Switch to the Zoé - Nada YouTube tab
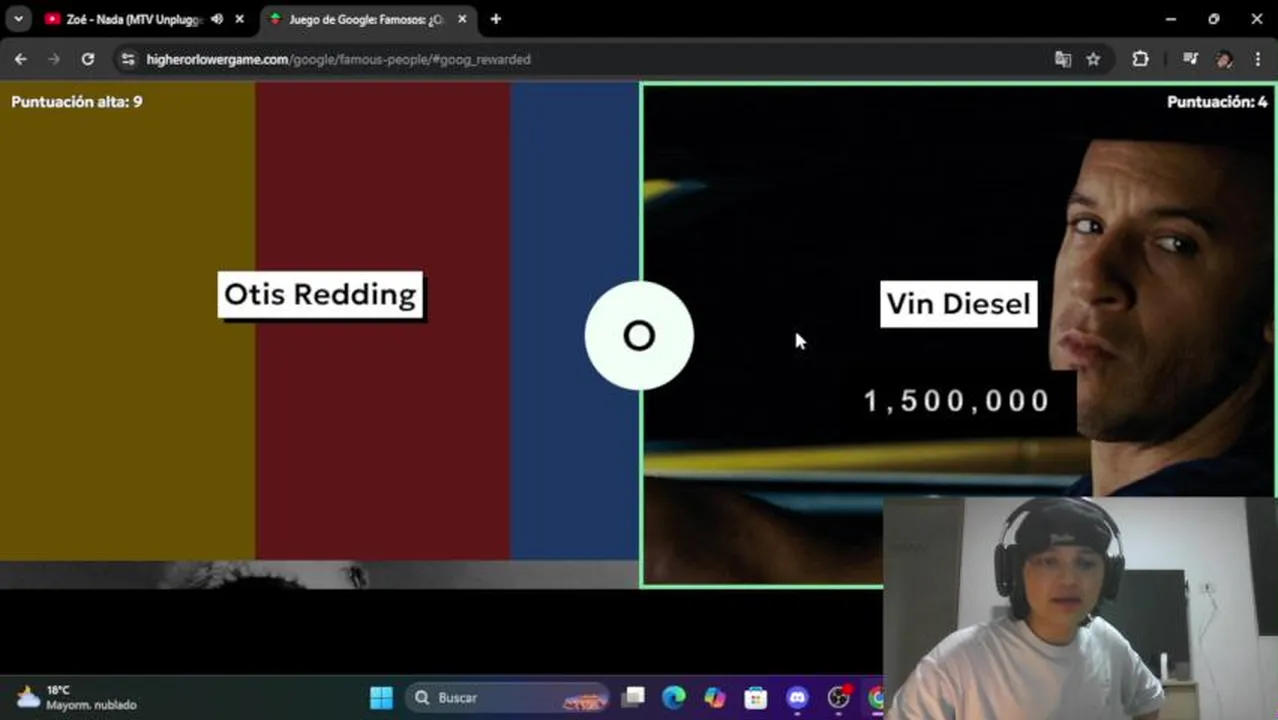This screenshot has height=720, width=1278. point(134,19)
